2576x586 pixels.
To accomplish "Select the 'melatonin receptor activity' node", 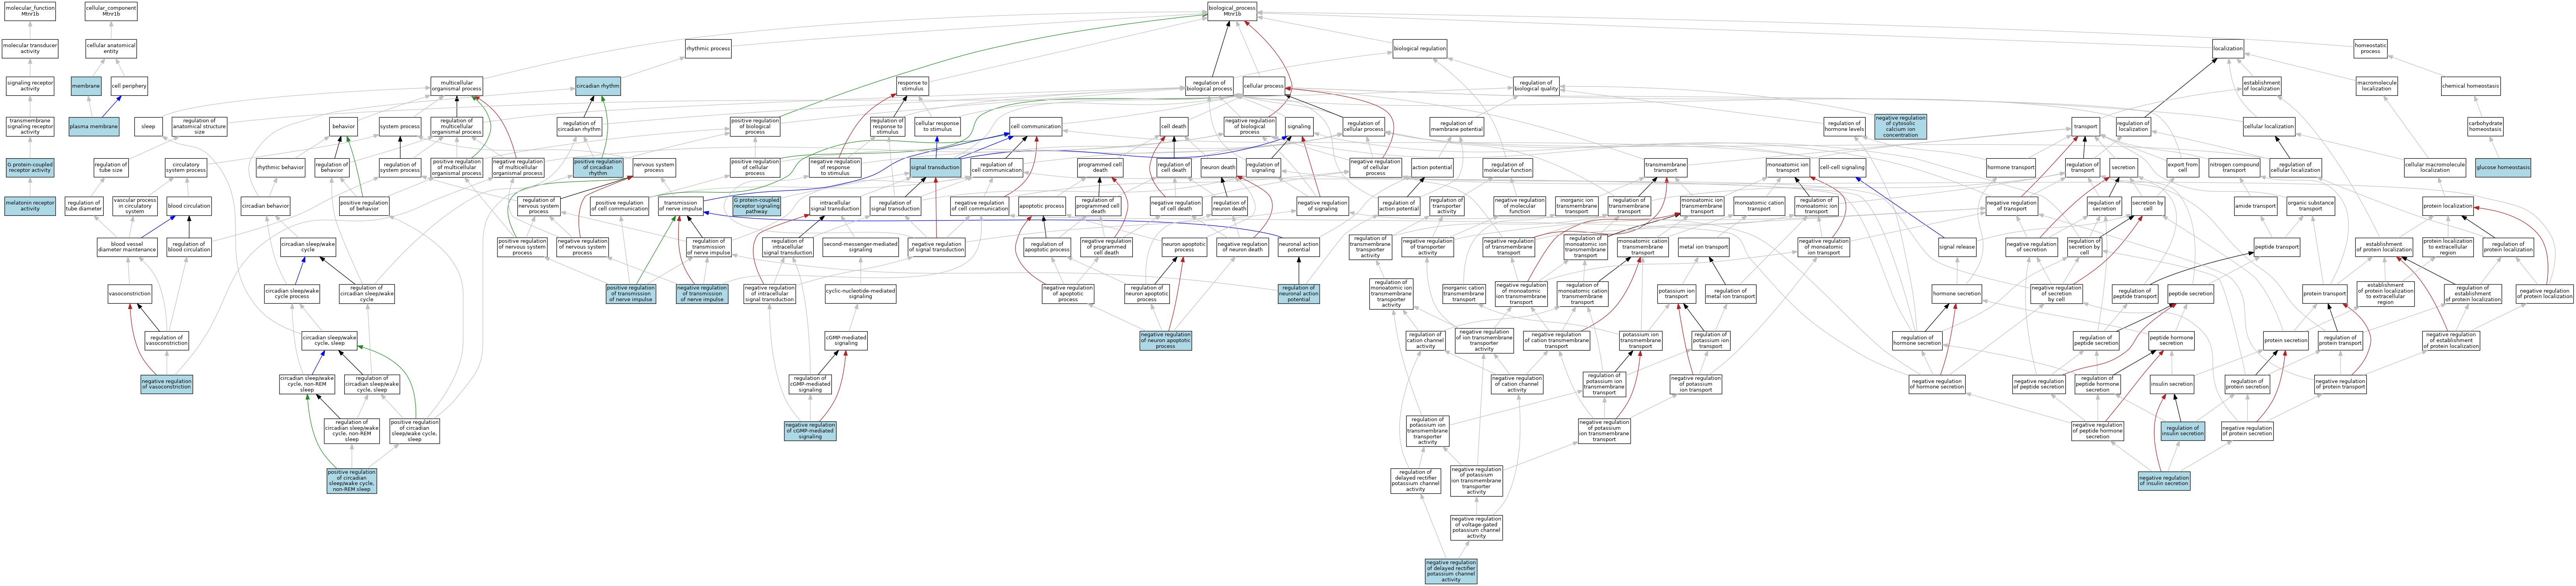I will point(30,206).
